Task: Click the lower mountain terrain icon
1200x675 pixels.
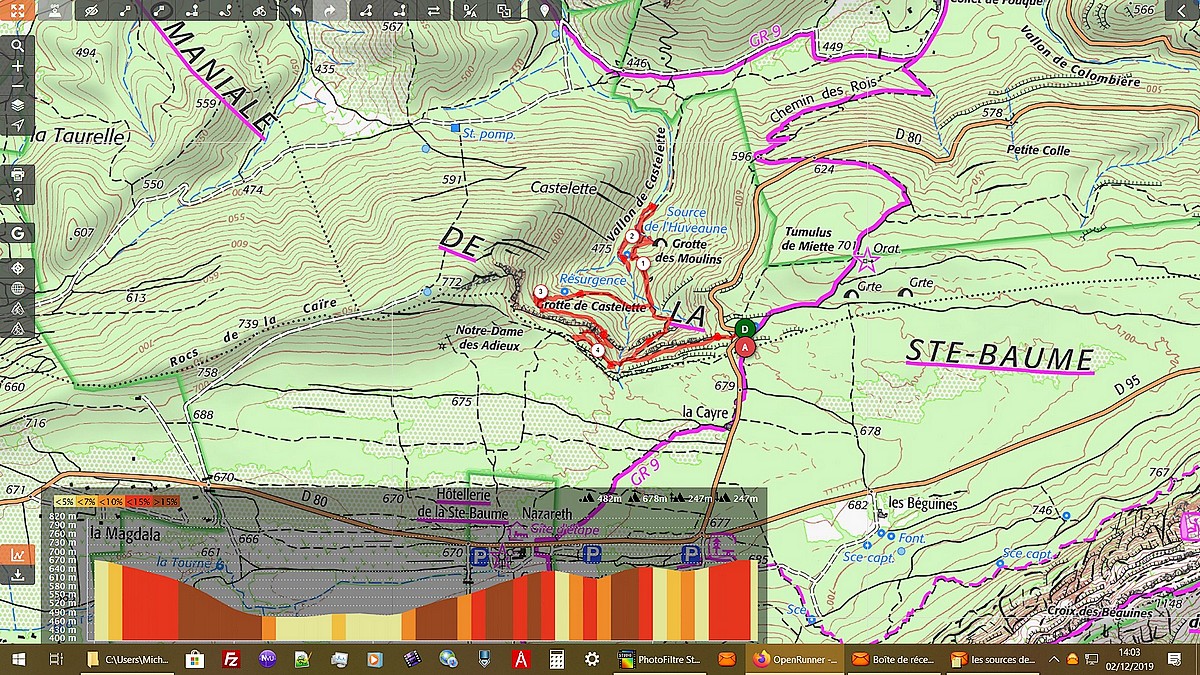Action: [x=17, y=327]
